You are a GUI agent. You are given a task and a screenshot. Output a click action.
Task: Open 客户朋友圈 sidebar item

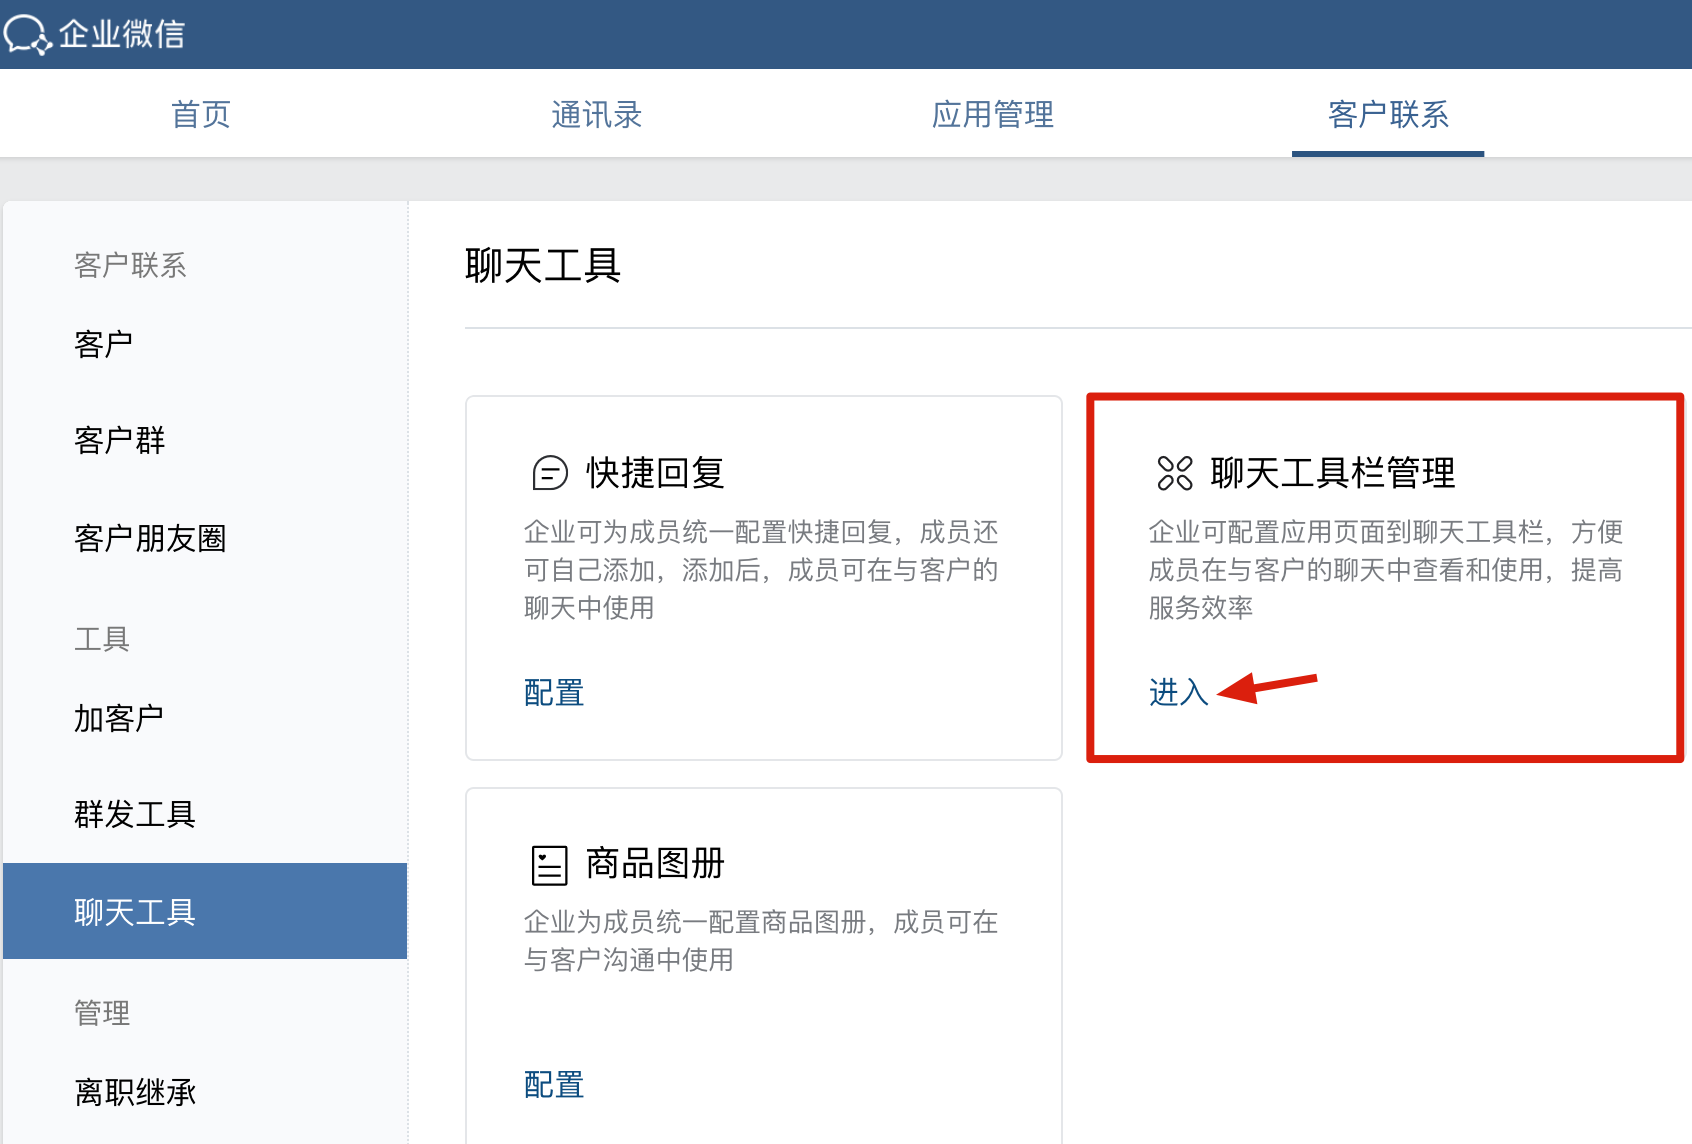[x=150, y=538]
